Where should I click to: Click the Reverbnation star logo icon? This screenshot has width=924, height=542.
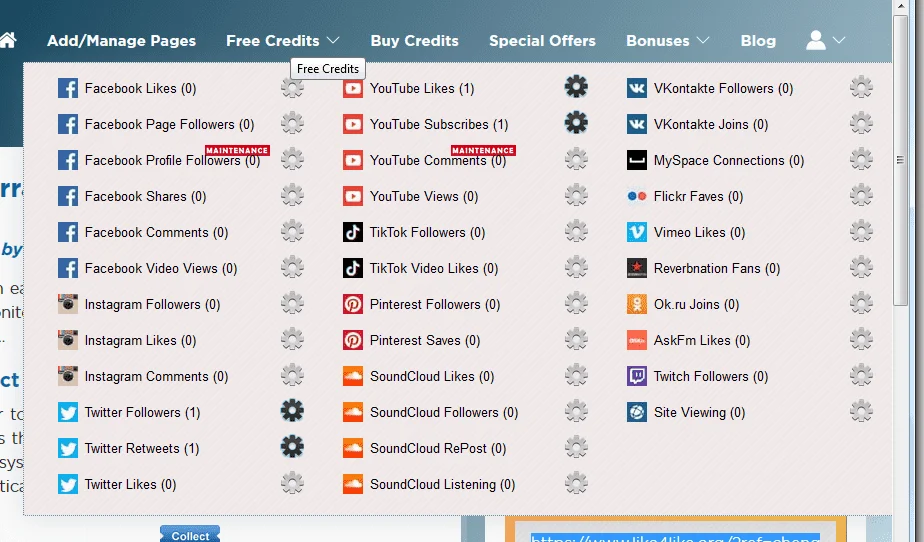(x=637, y=268)
